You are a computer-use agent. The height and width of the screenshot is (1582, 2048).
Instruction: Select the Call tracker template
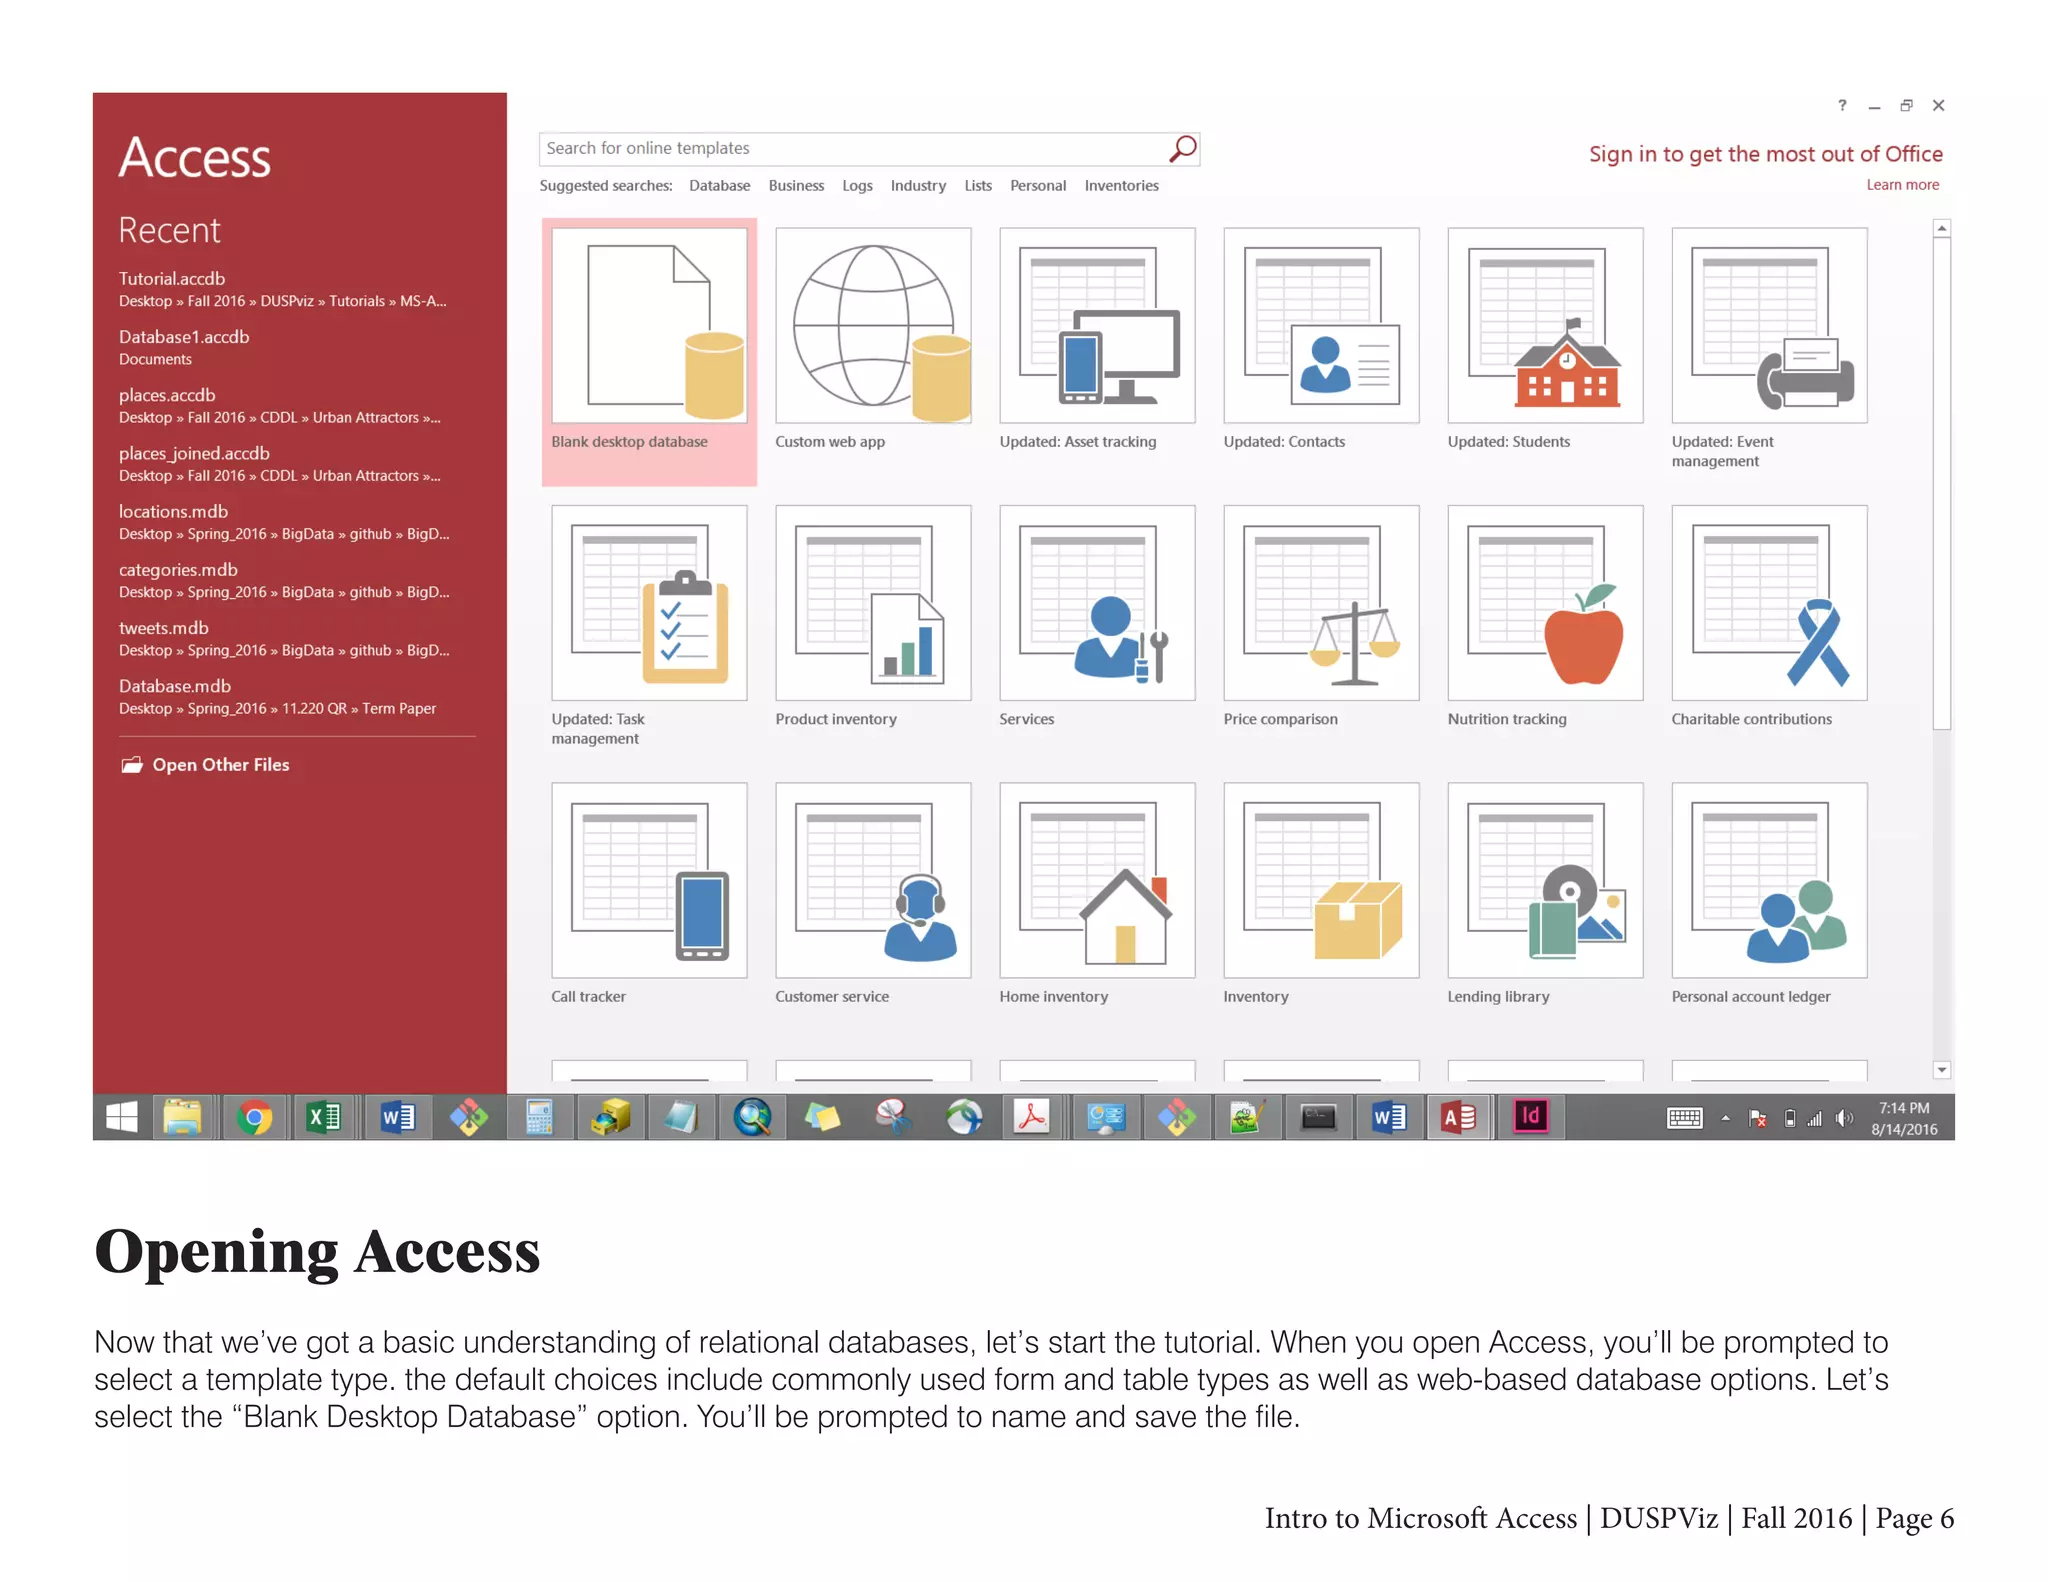tap(649, 895)
